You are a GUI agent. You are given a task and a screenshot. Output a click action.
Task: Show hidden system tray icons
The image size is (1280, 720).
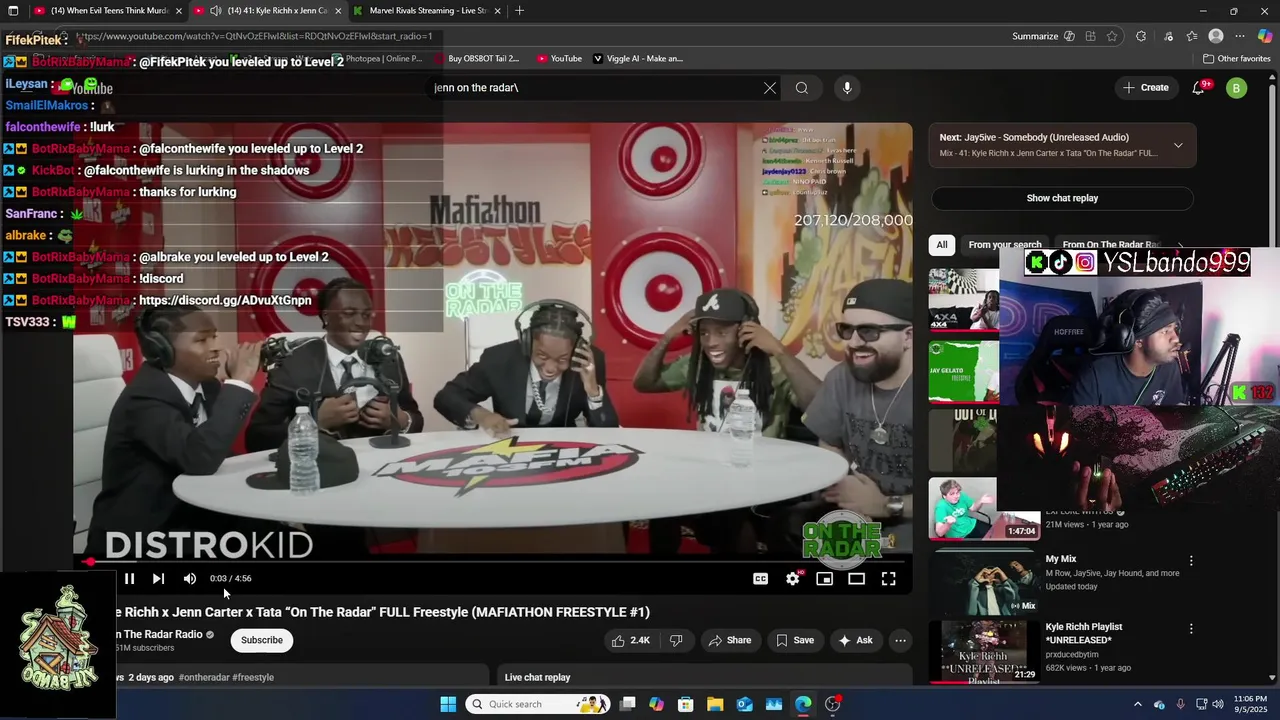(x=1137, y=704)
